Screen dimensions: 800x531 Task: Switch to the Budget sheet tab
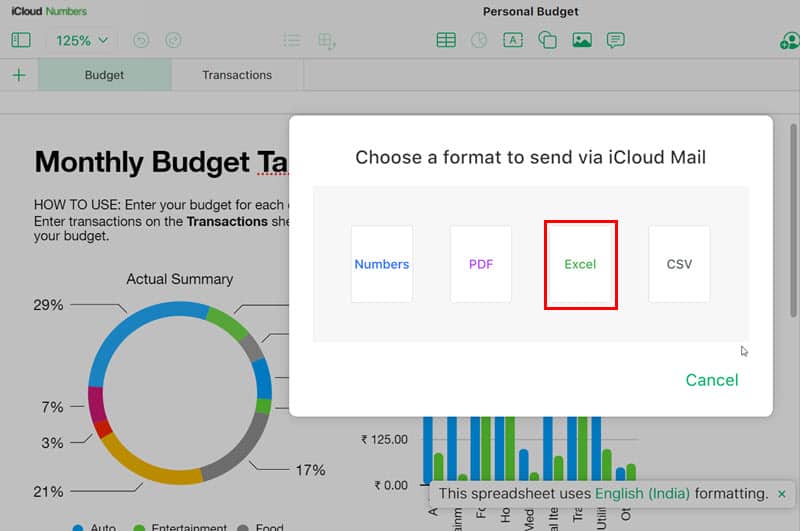[x=105, y=75]
